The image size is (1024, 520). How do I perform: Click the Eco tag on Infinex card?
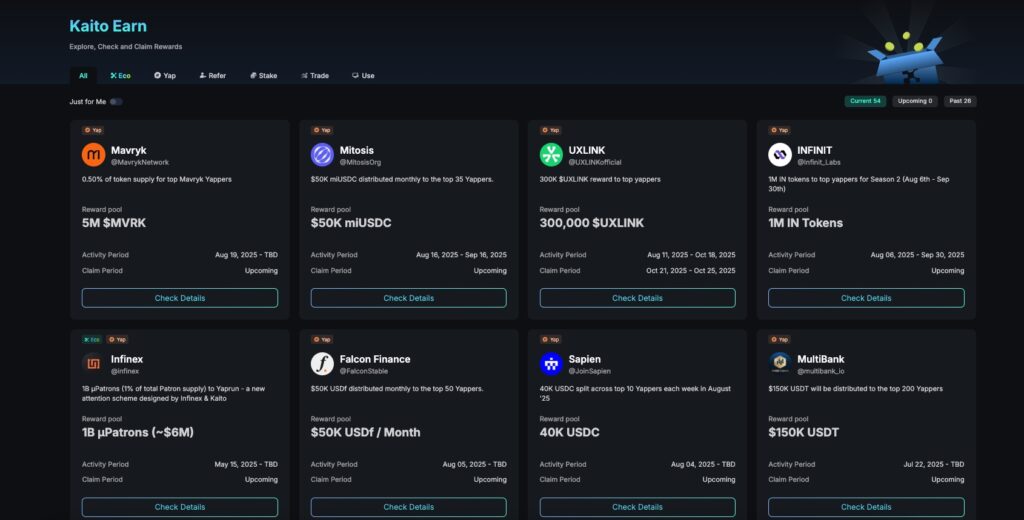coord(92,339)
